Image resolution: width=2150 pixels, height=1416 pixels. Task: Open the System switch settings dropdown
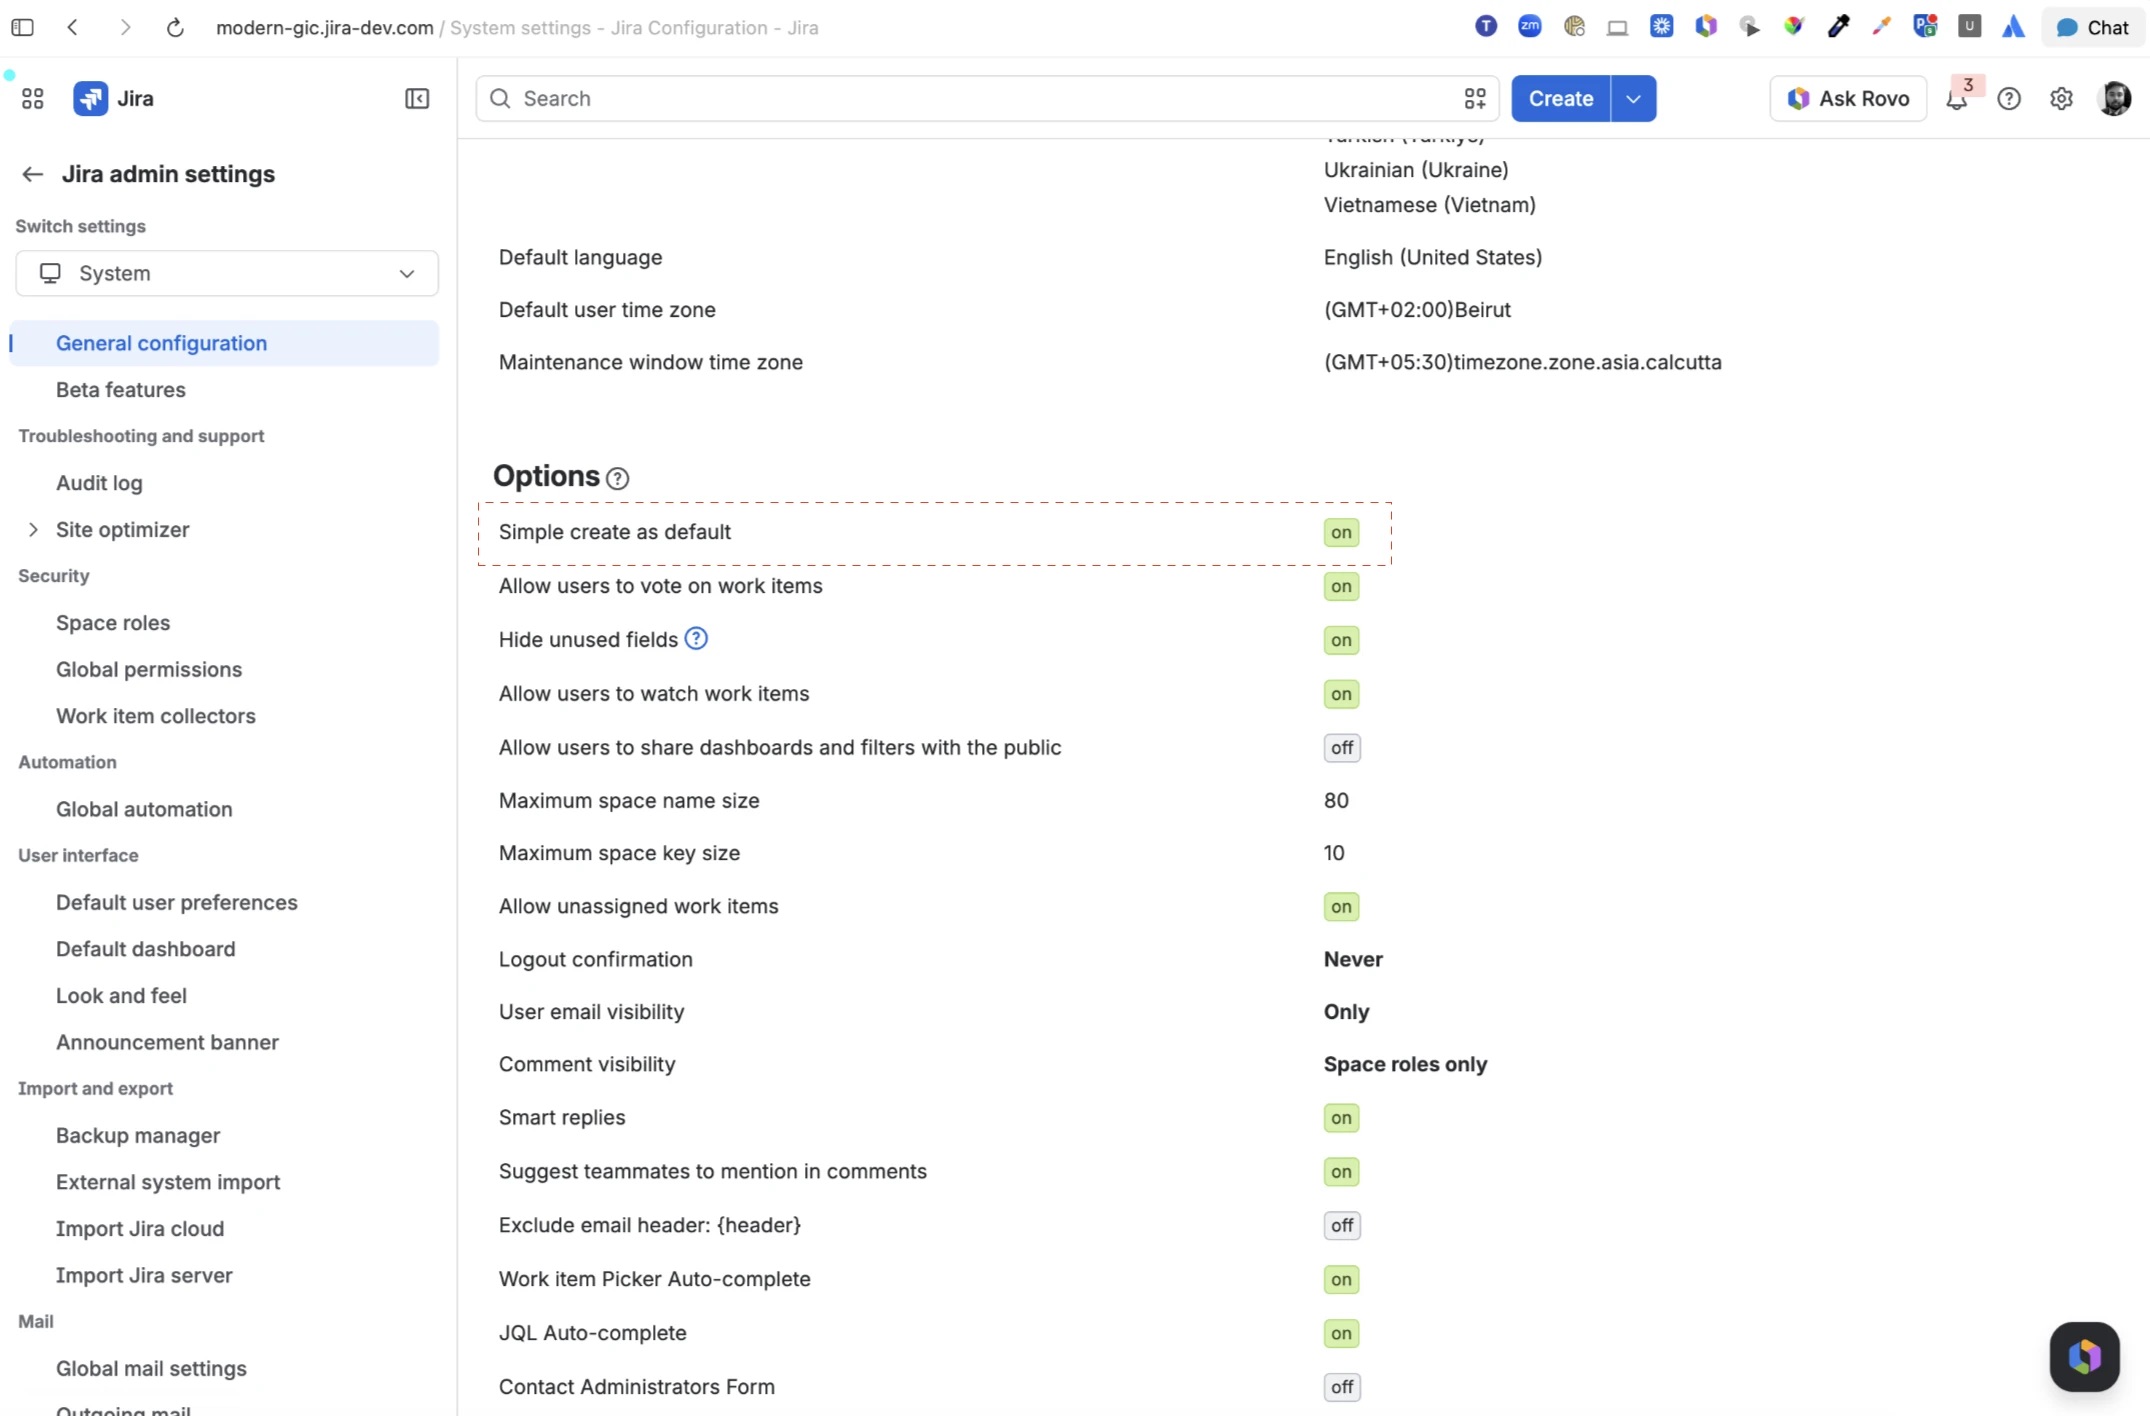(x=227, y=273)
